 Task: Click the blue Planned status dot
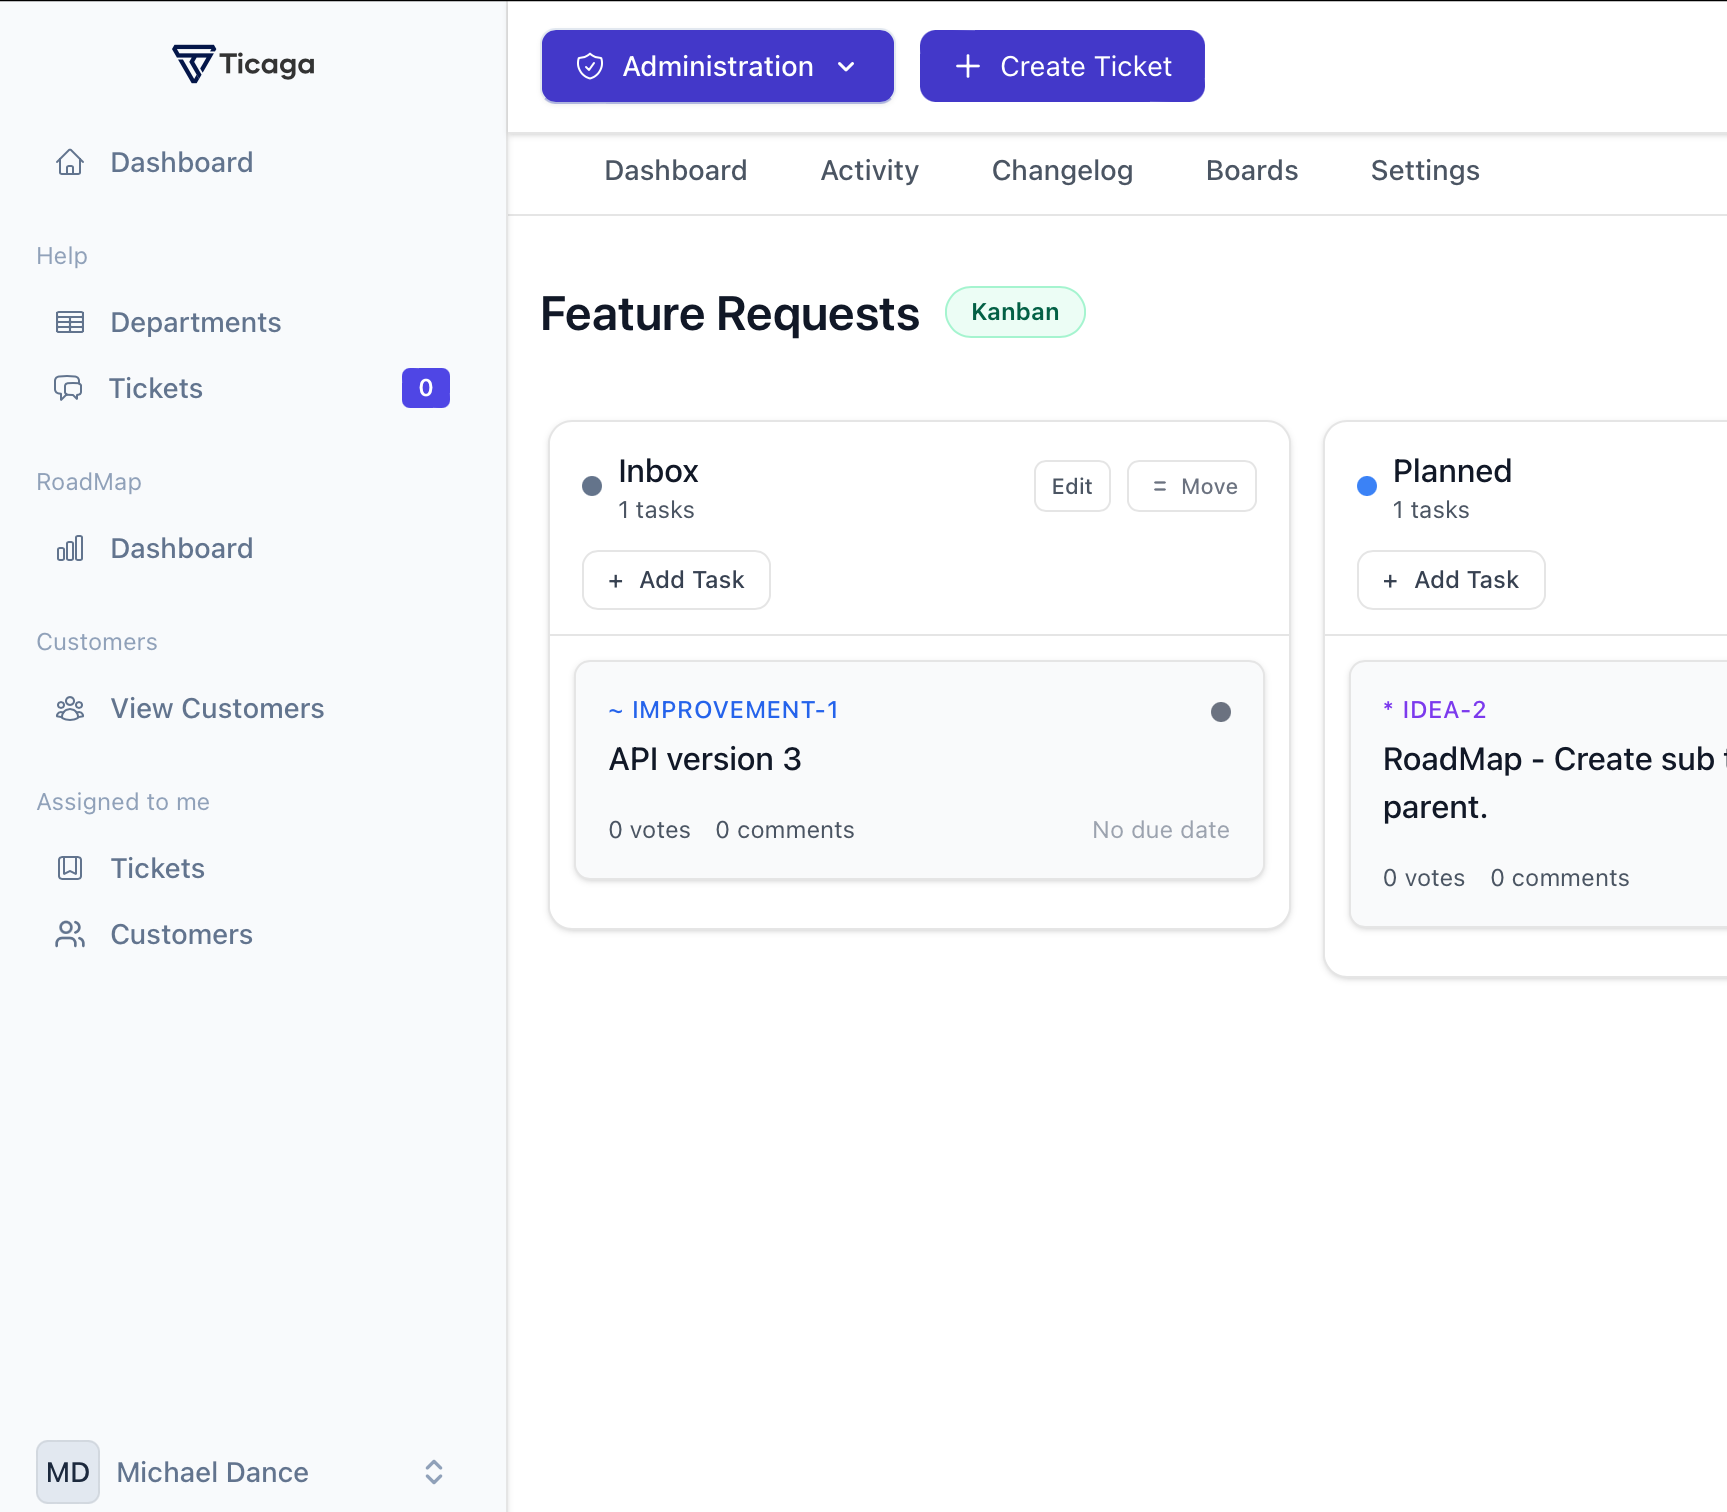pos(1366,486)
